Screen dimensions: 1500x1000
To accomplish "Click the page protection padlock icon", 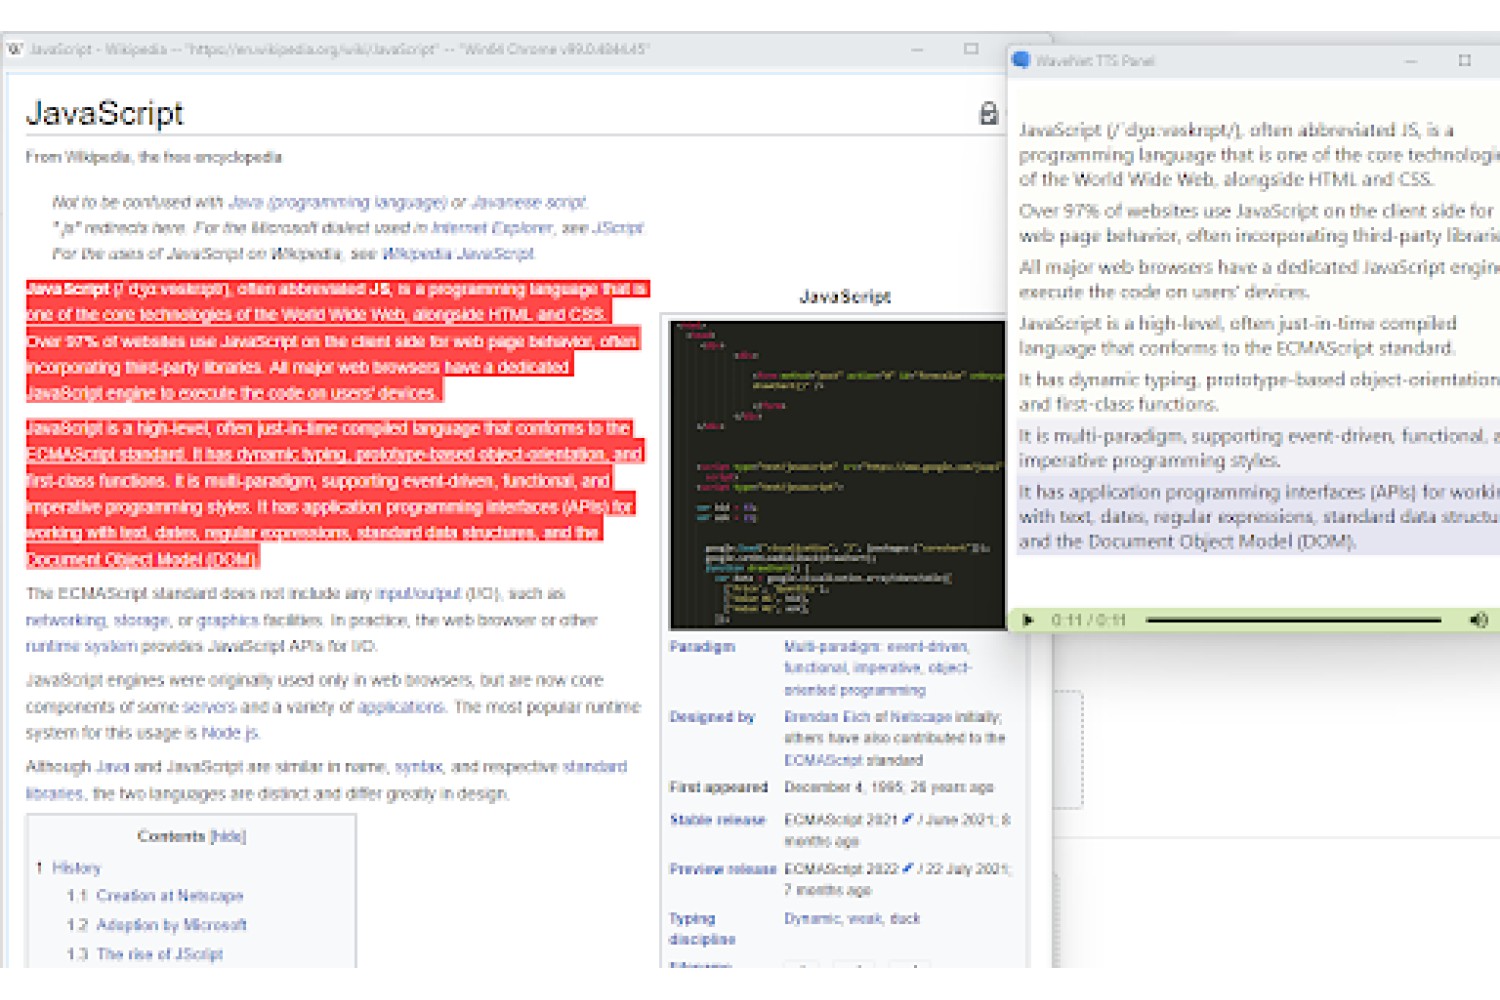I will pos(988,114).
